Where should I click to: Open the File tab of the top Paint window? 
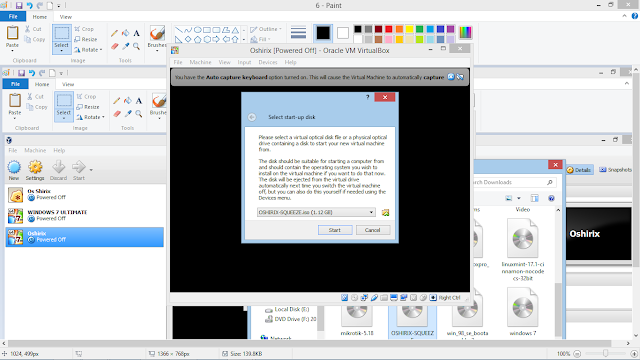pyautogui.click(x=13, y=16)
